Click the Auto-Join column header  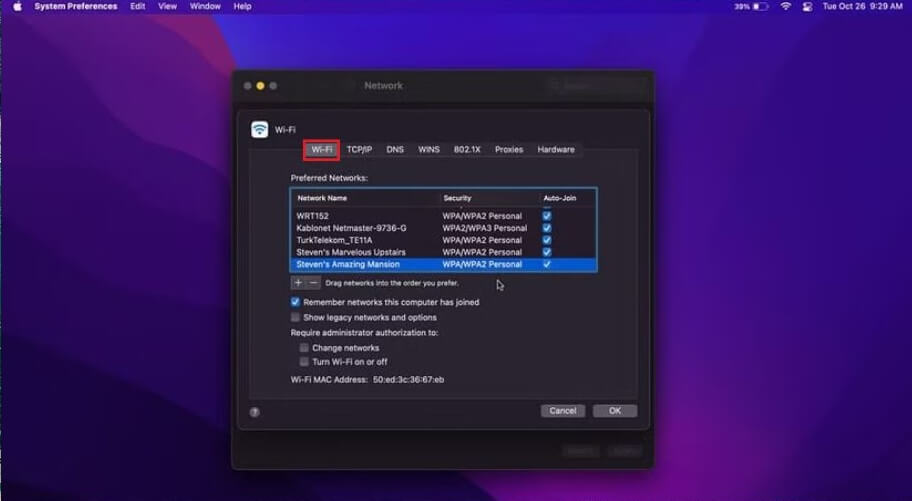pos(560,198)
